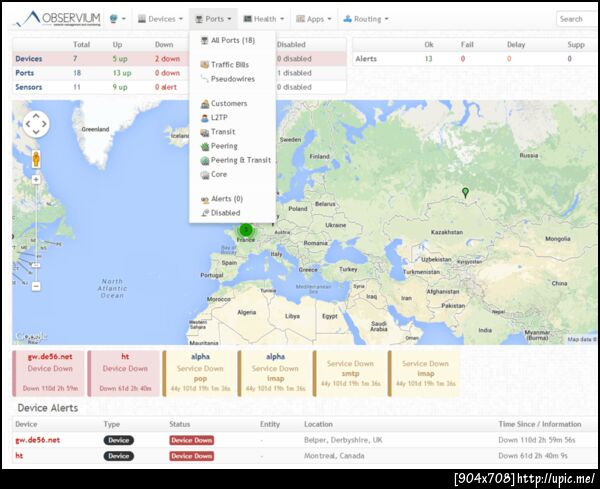This screenshot has width=600, height=489.
Task: Open the Ports summary link
Action: coord(24,73)
